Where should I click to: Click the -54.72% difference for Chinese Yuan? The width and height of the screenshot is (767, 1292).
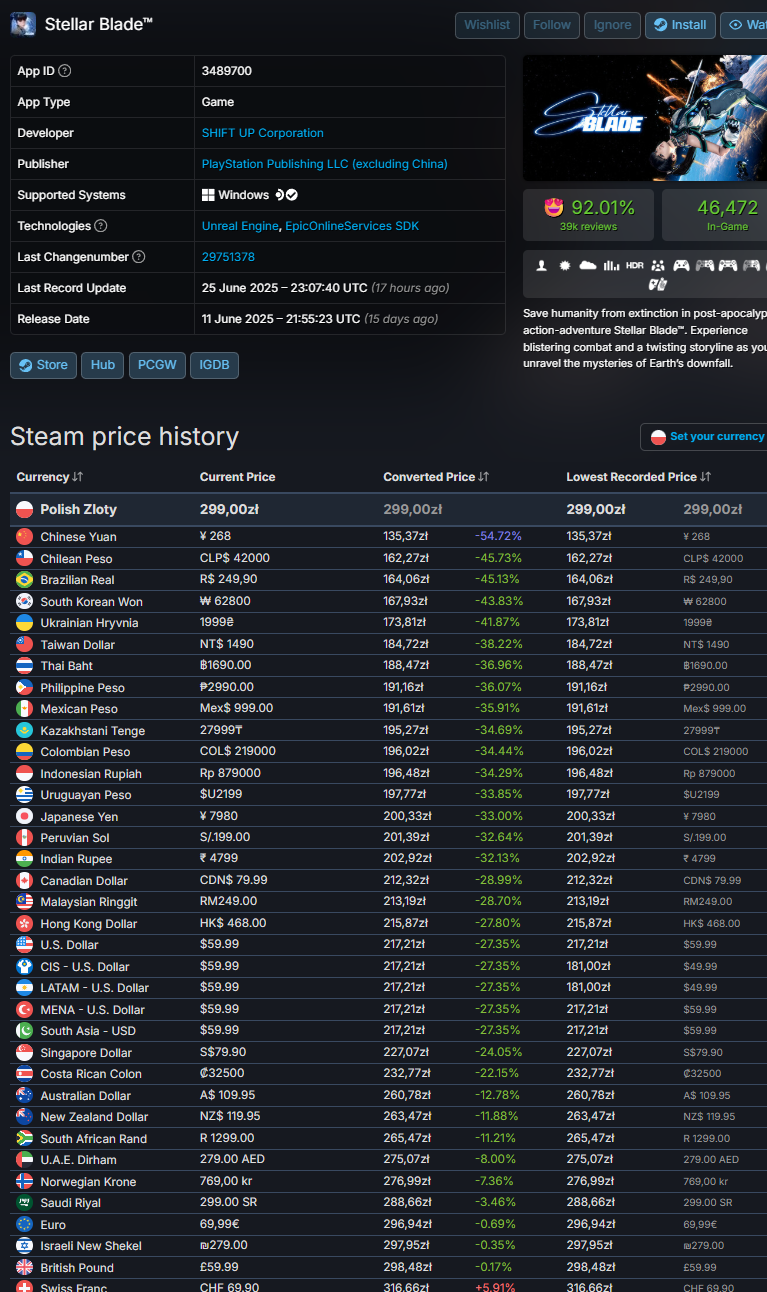498,537
